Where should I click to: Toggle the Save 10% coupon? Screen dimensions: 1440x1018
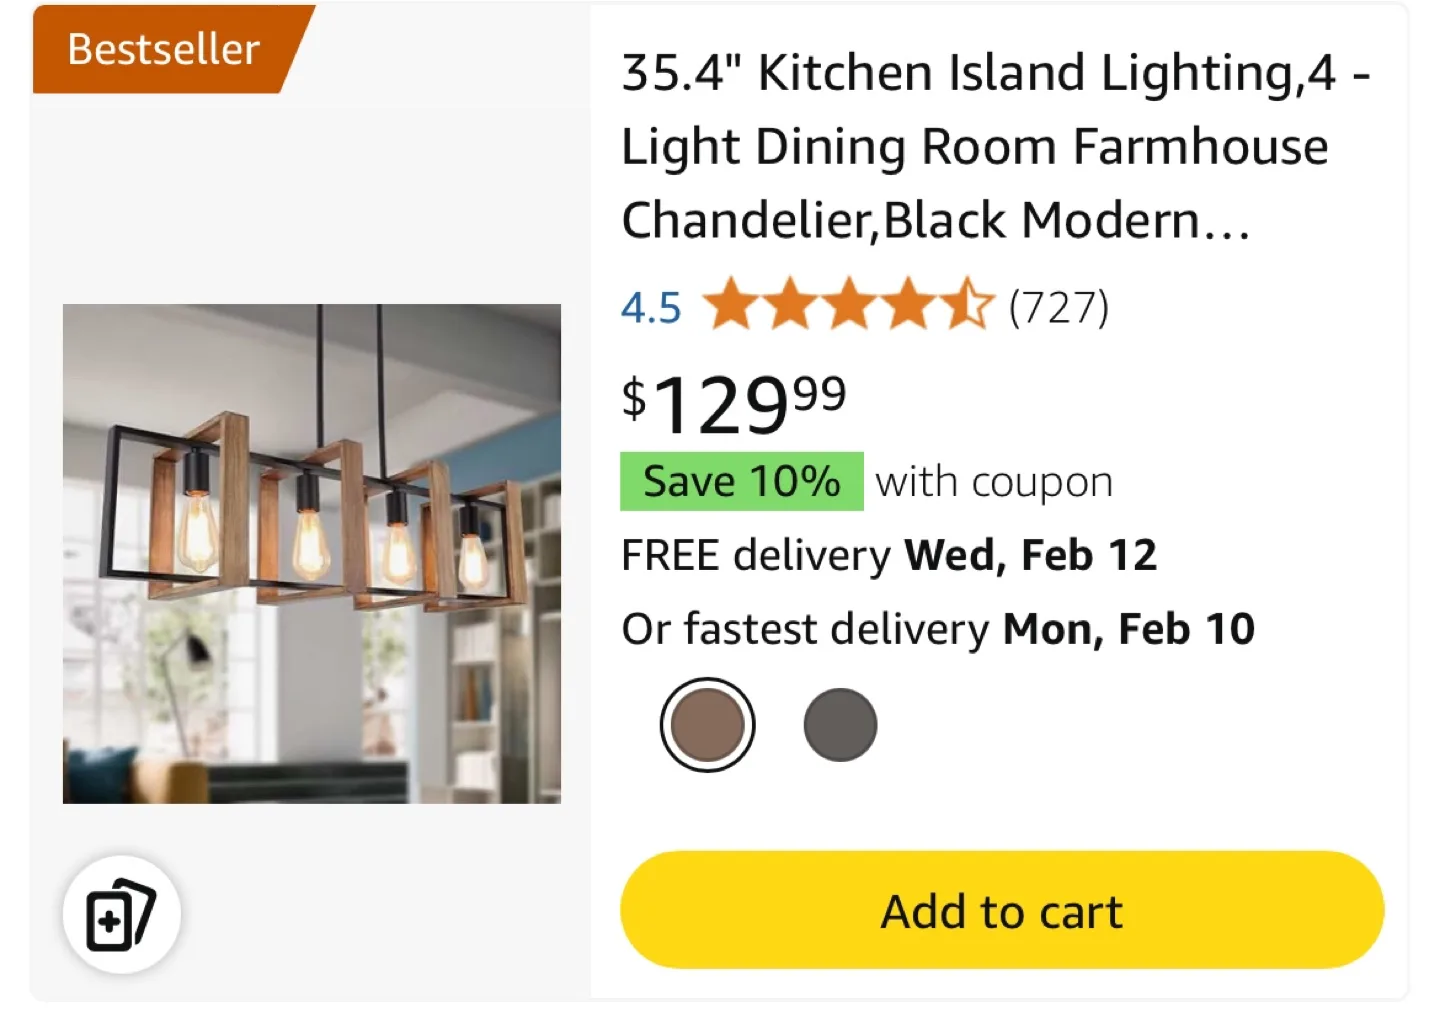click(x=741, y=480)
